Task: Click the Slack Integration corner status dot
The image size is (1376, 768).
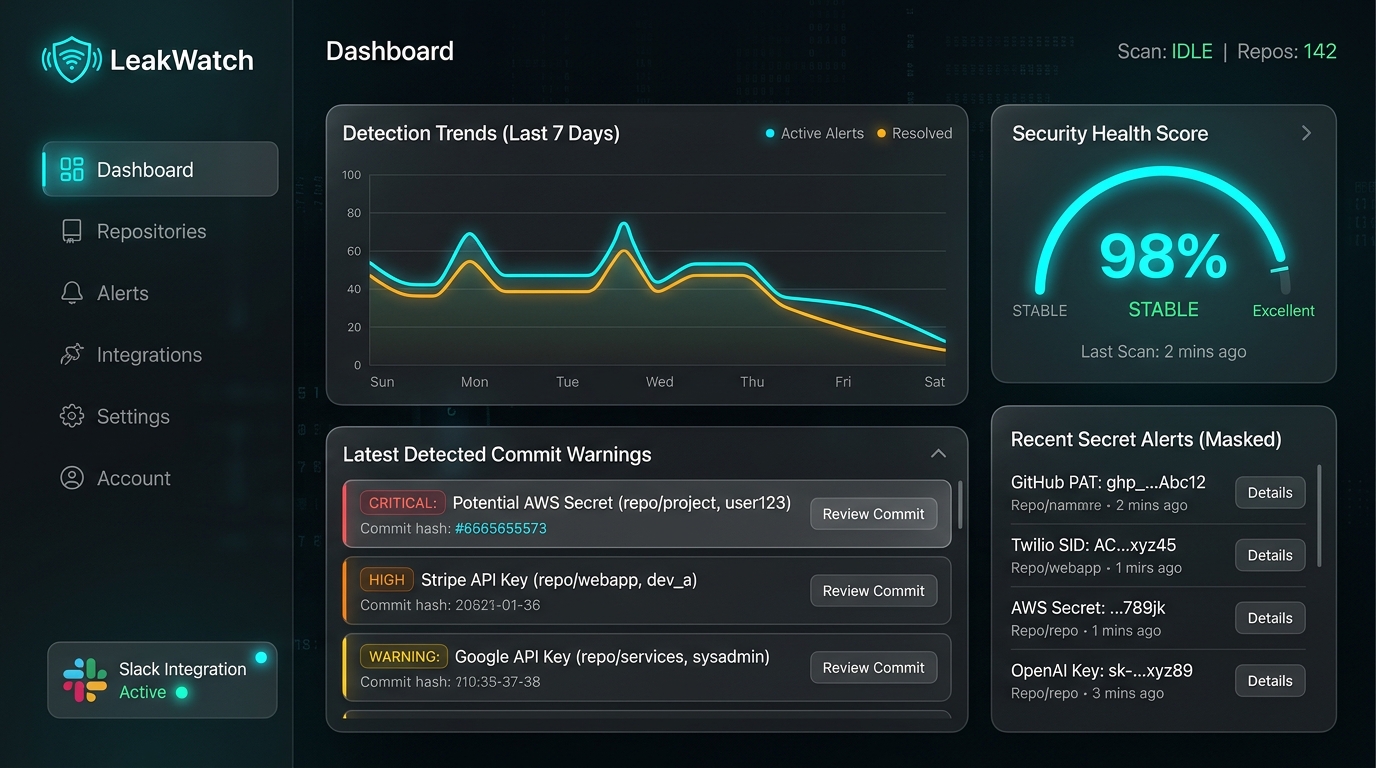Action: click(261, 657)
